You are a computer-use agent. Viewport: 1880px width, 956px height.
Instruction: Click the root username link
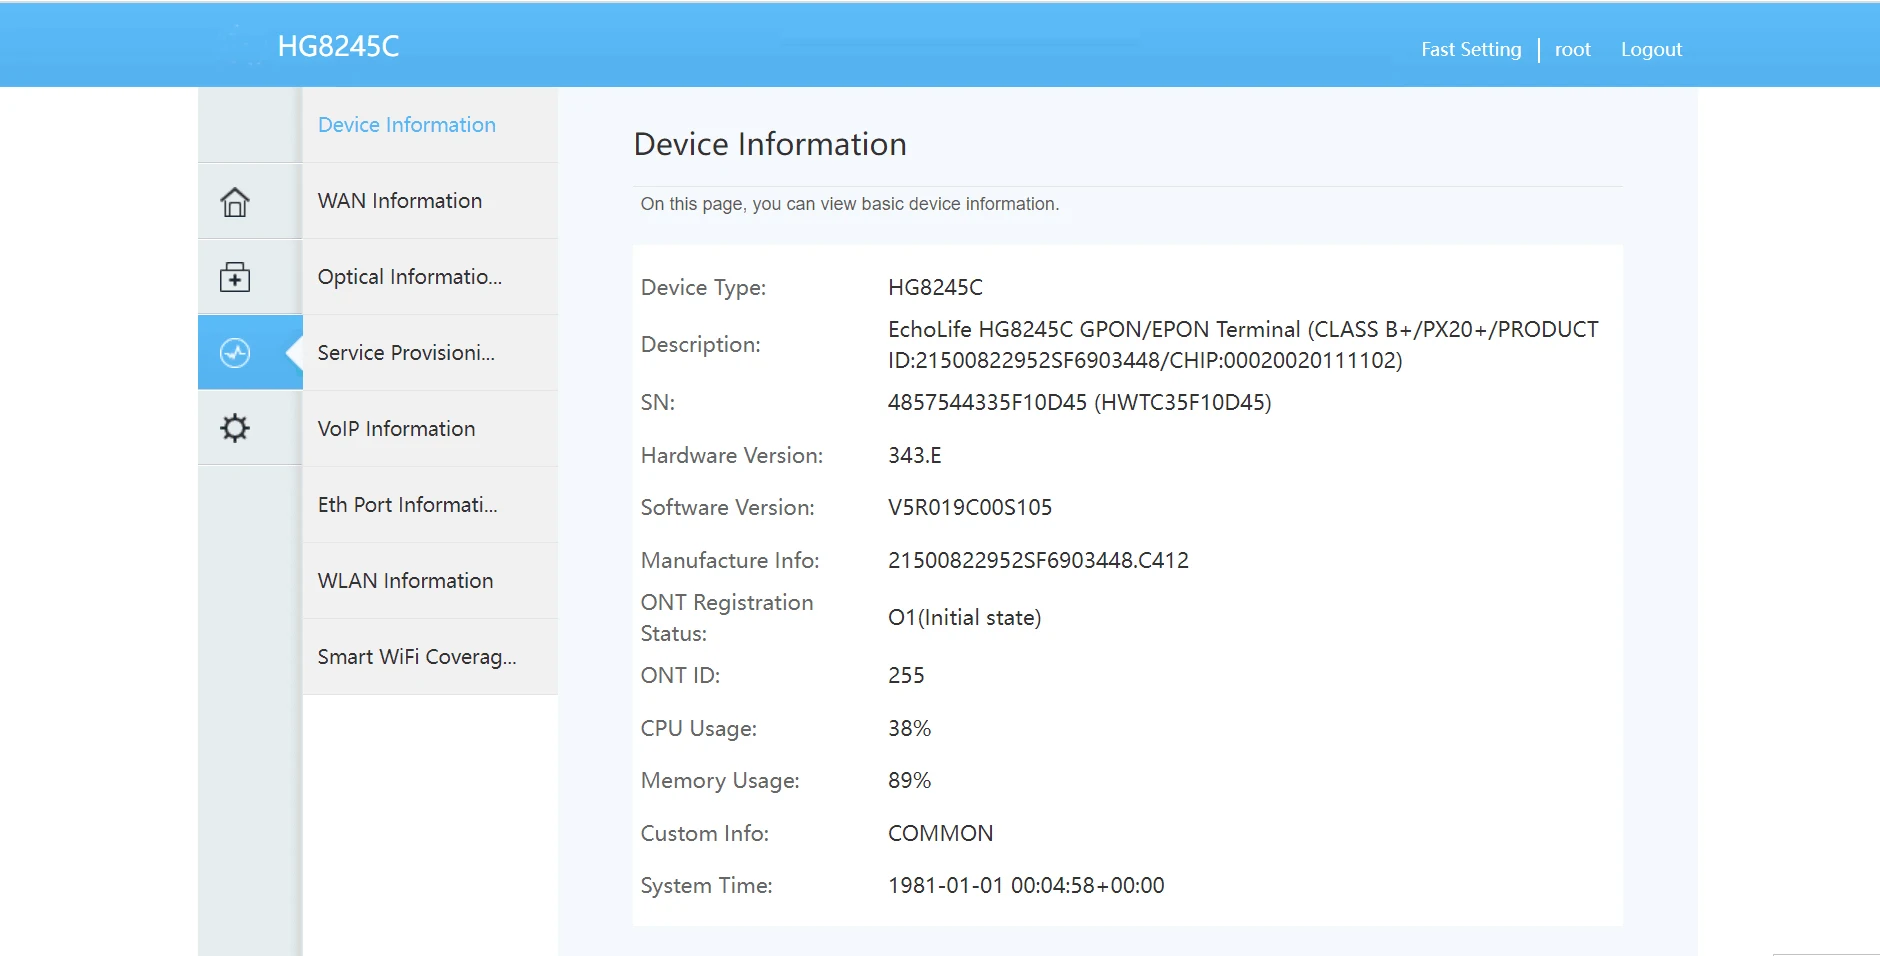pyautogui.click(x=1572, y=50)
